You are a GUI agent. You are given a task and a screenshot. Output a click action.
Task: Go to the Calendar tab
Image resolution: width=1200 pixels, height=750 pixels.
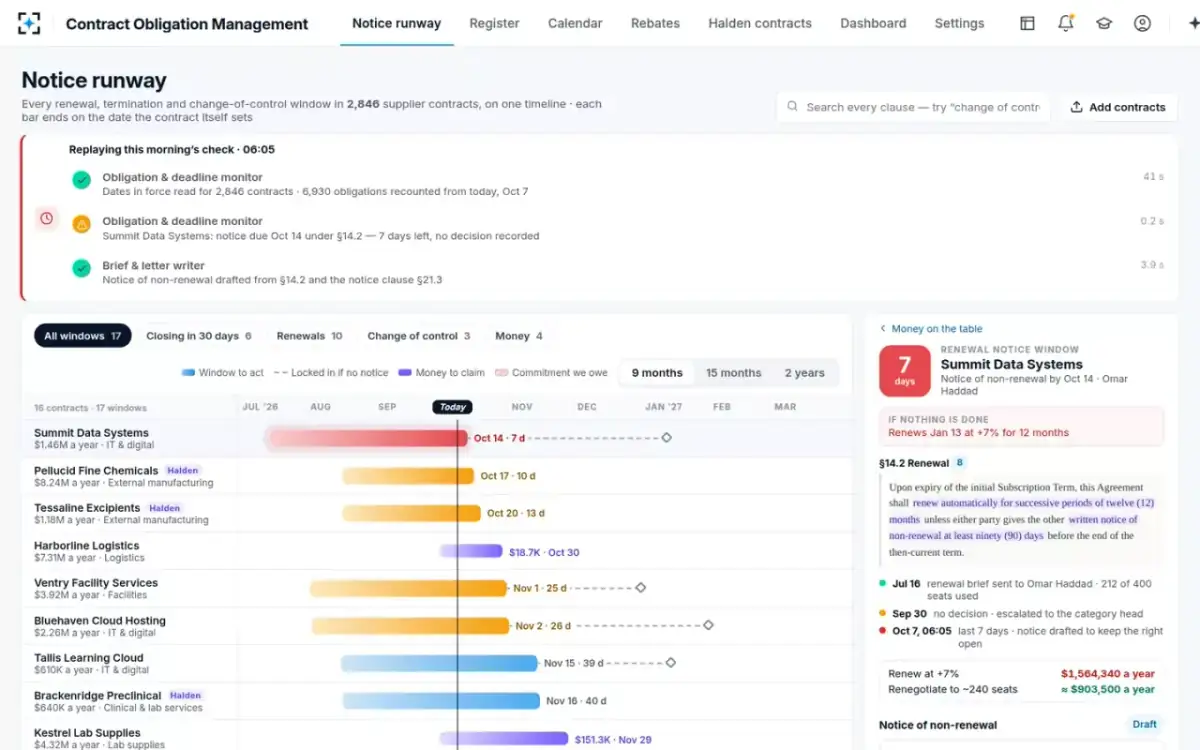click(x=575, y=23)
